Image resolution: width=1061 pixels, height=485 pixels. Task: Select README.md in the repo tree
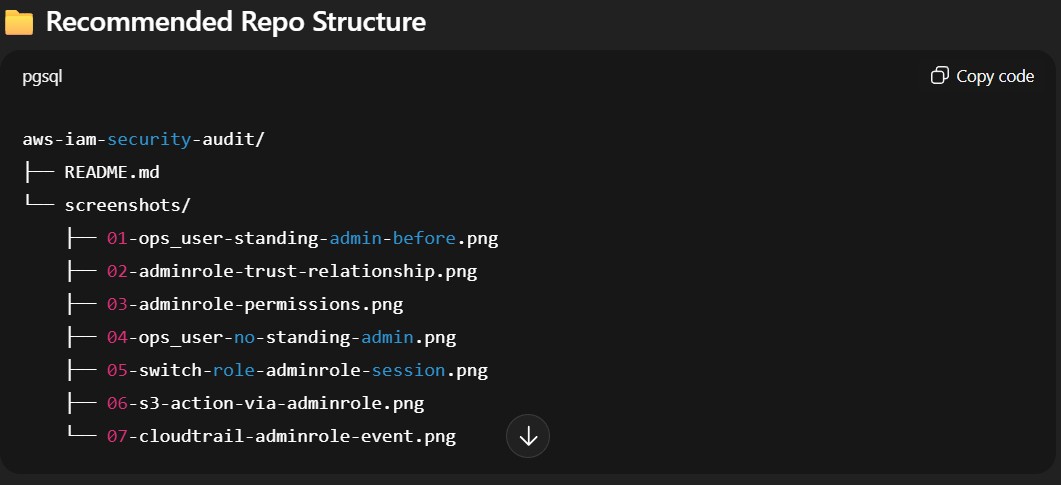112,172
